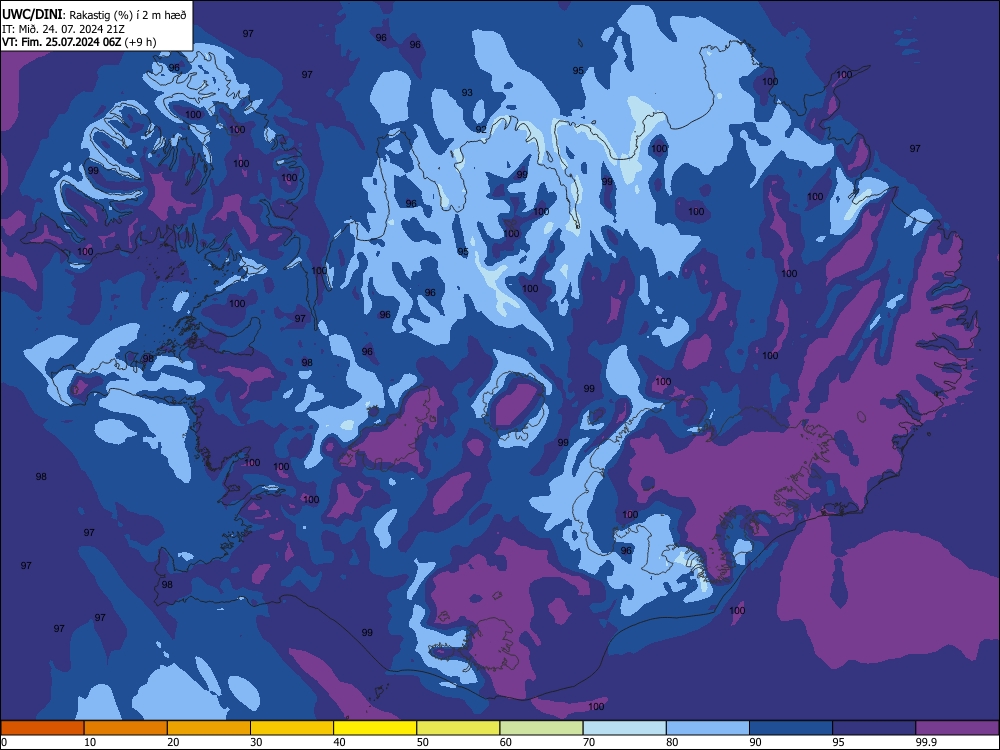Click the title 'UWC/DINI: Rakastig (%) í 2 m hæð'

click(94, 15)
